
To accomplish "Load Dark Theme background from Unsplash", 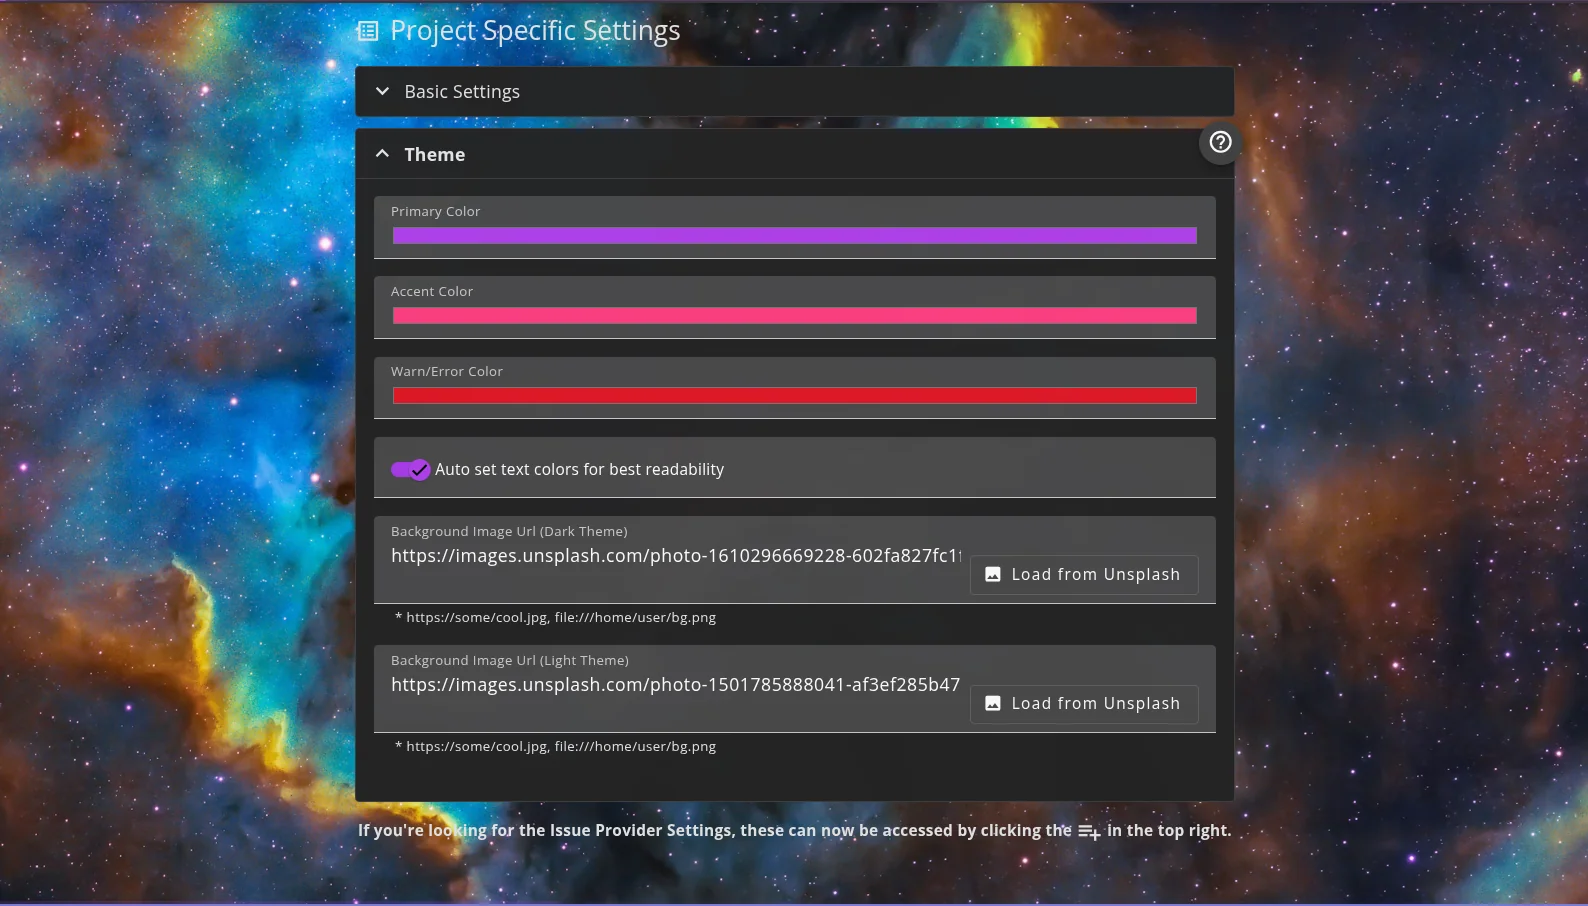I will click(x=1084, y=575).
